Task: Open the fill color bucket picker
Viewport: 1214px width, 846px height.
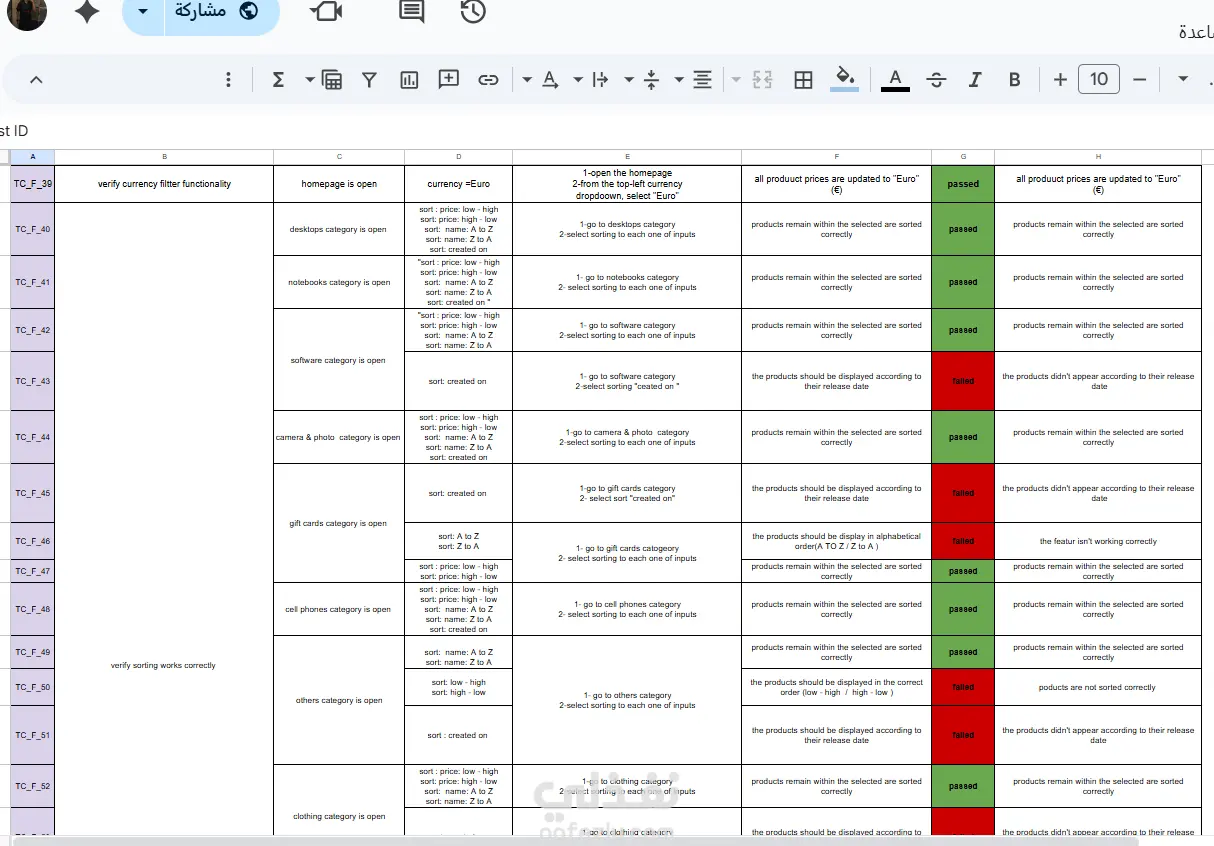Action: coord(845,79)
